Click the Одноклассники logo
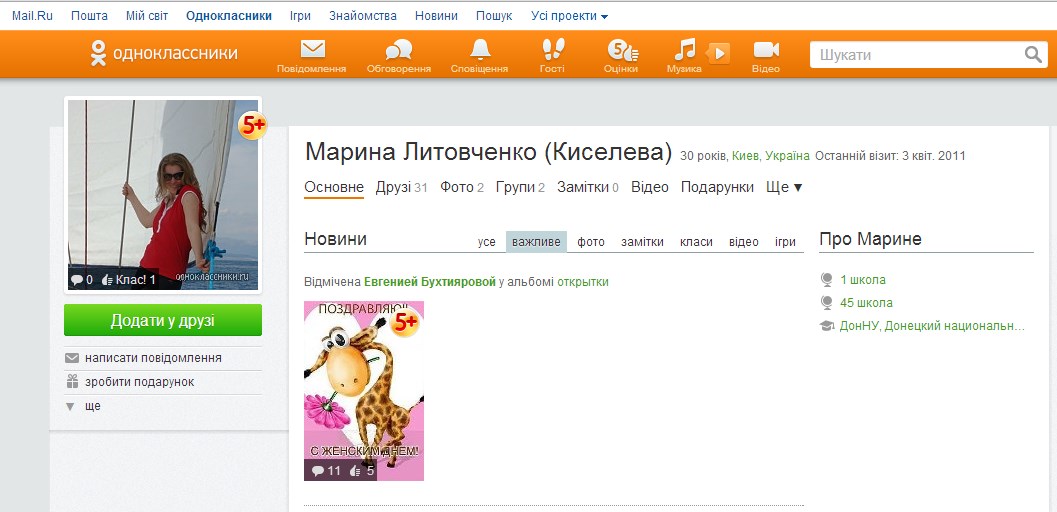The image size is (1057, 512). 164,53
